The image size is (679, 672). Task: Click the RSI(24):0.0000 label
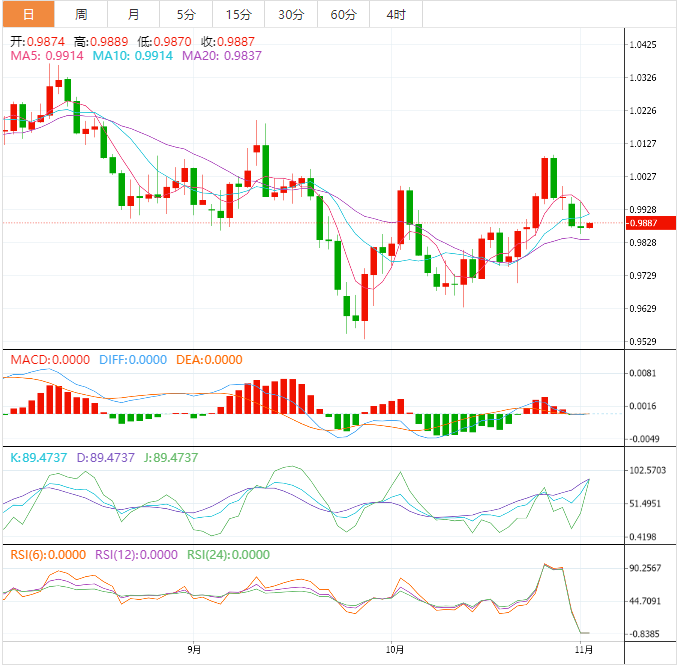pyautogui.click(x=228, y=555)
